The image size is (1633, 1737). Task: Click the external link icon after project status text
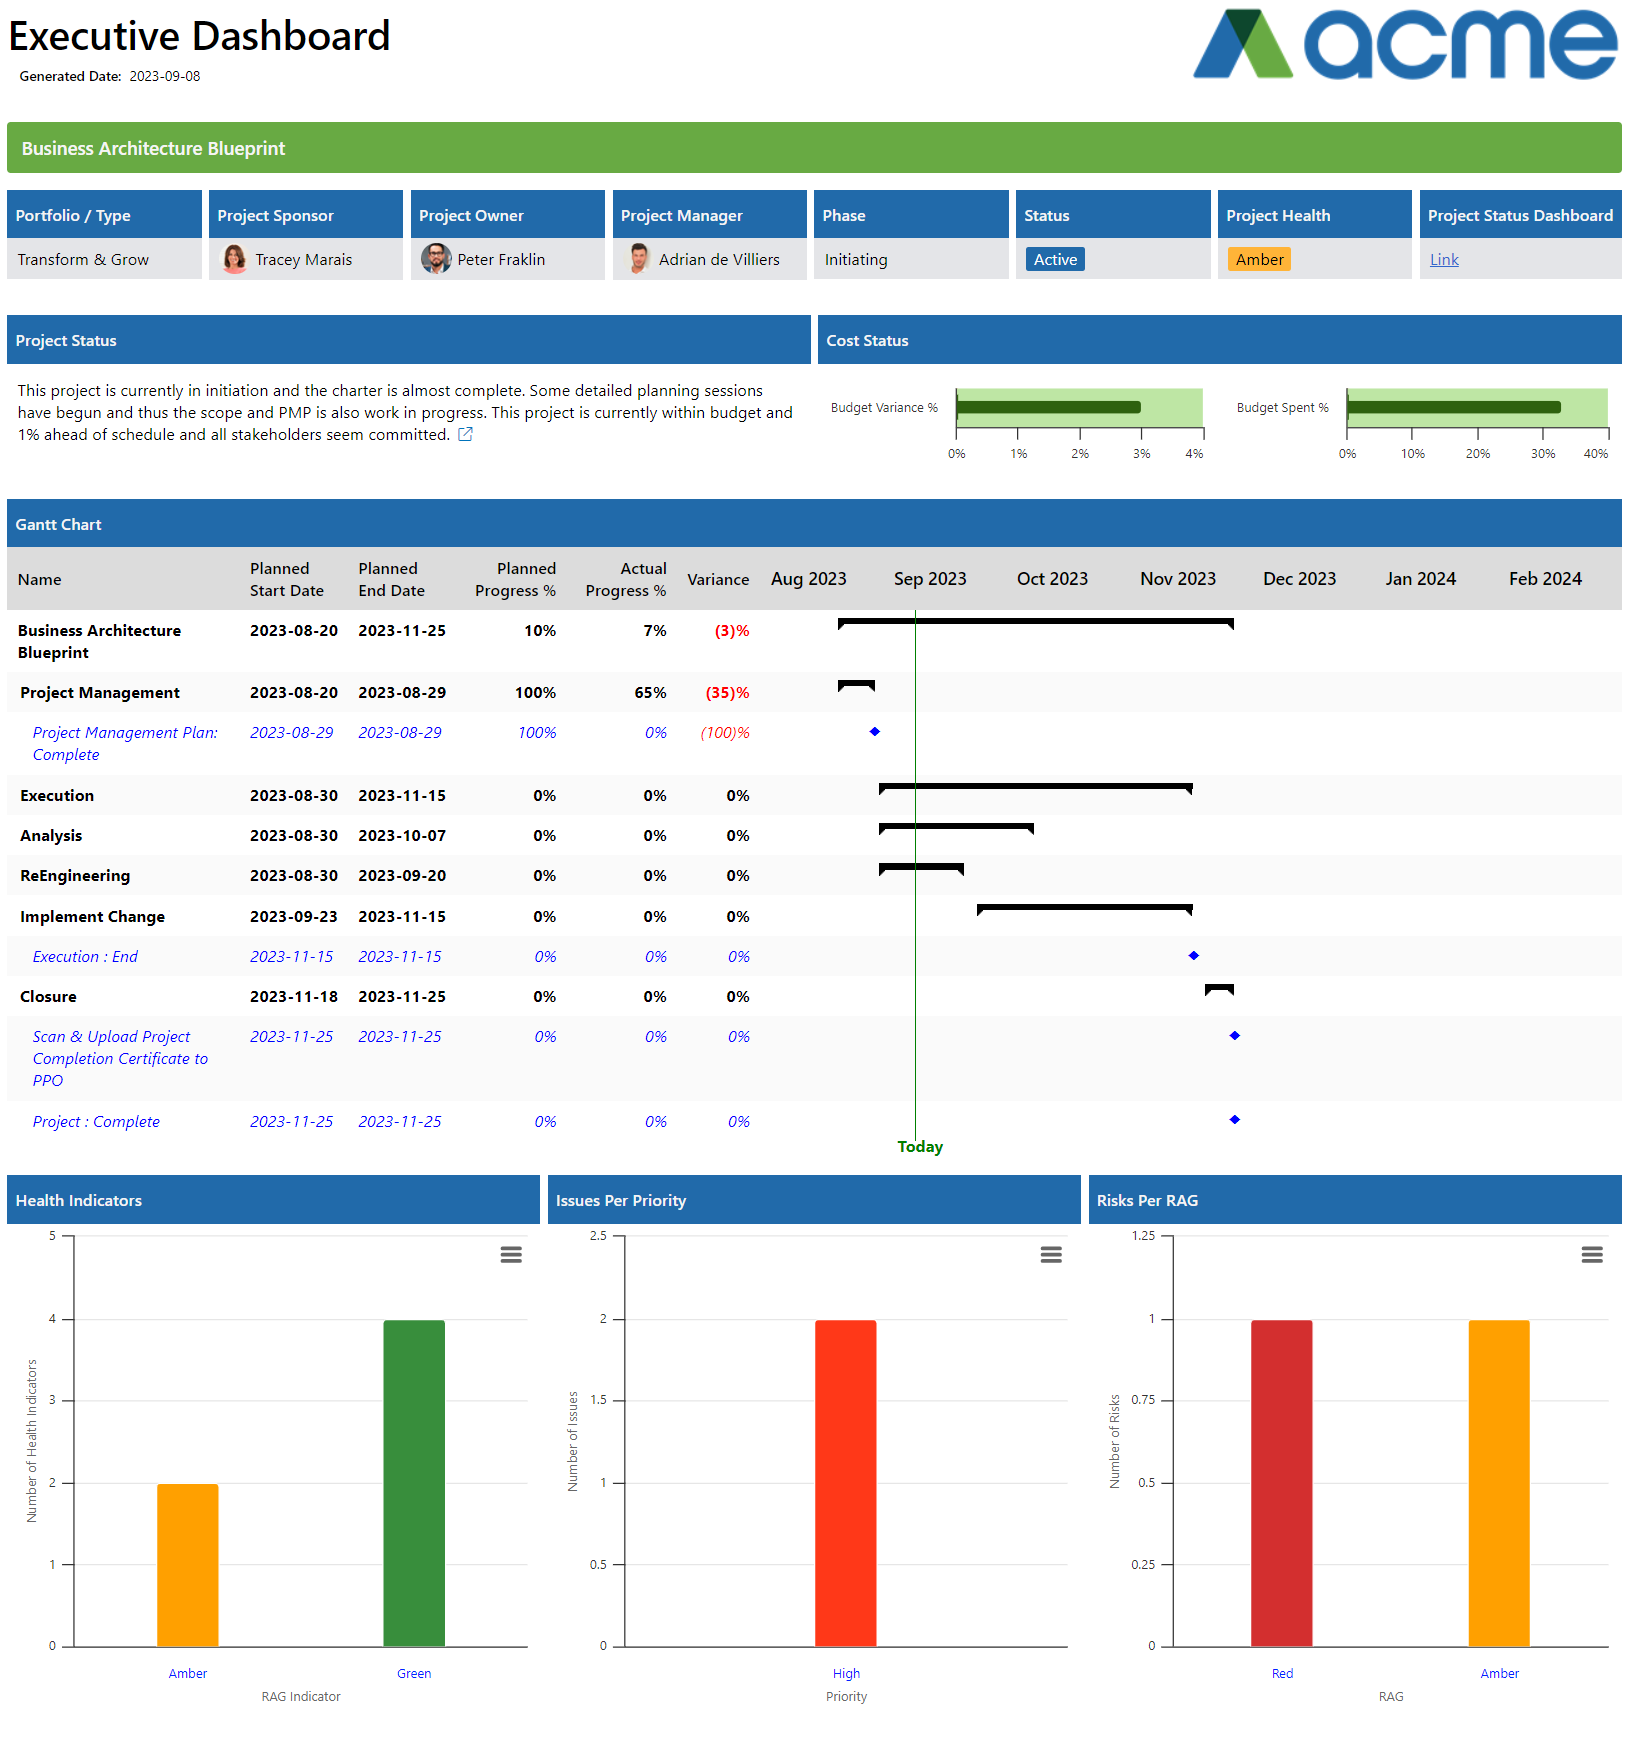[465, 434]
